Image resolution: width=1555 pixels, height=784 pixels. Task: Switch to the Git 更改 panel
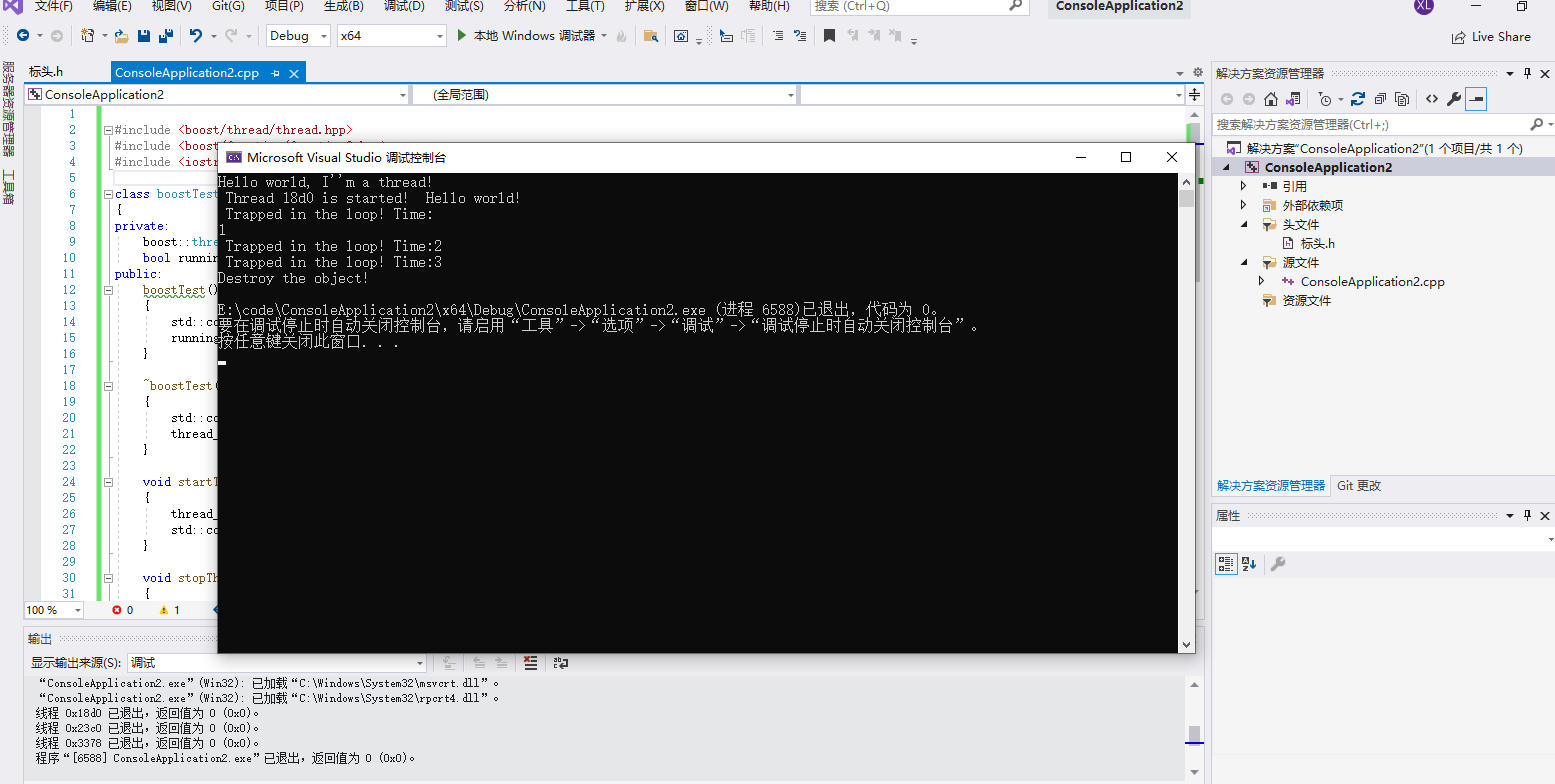coord(1361,485)
